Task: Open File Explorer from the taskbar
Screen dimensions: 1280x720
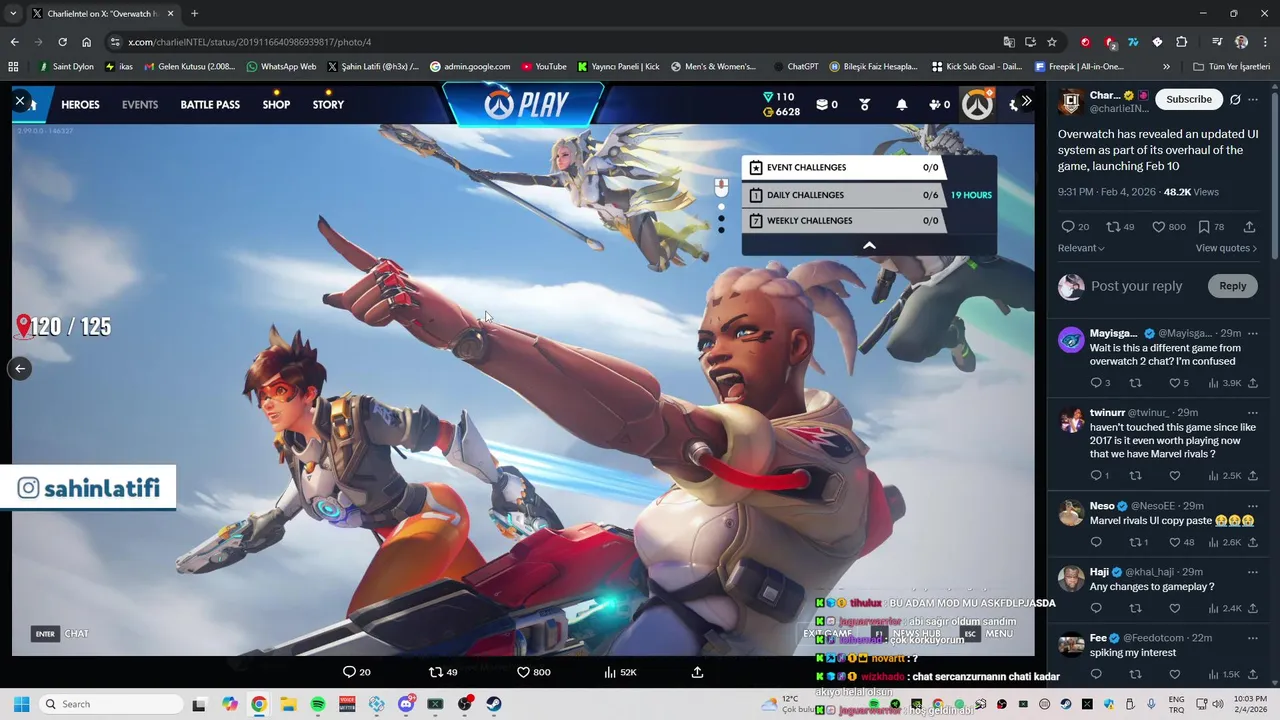Action: tap(288, 704)
